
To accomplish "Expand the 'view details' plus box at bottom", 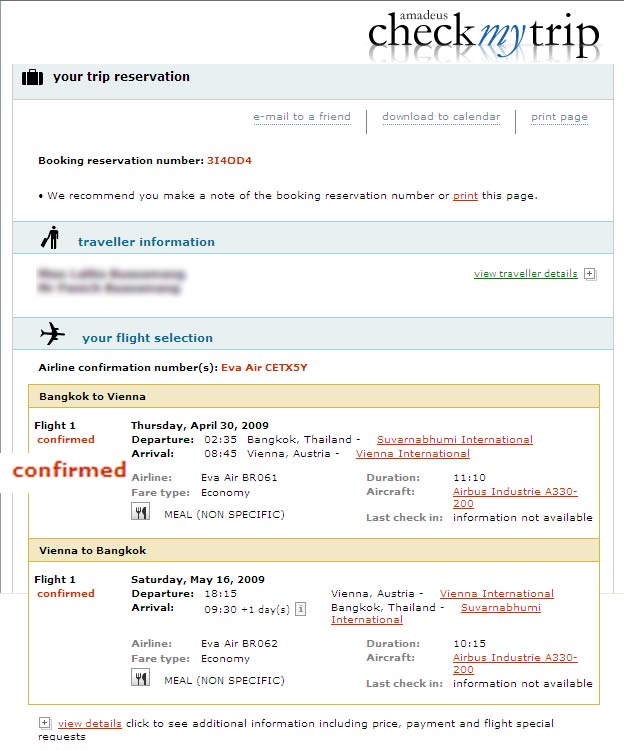I will coord(44,723).
